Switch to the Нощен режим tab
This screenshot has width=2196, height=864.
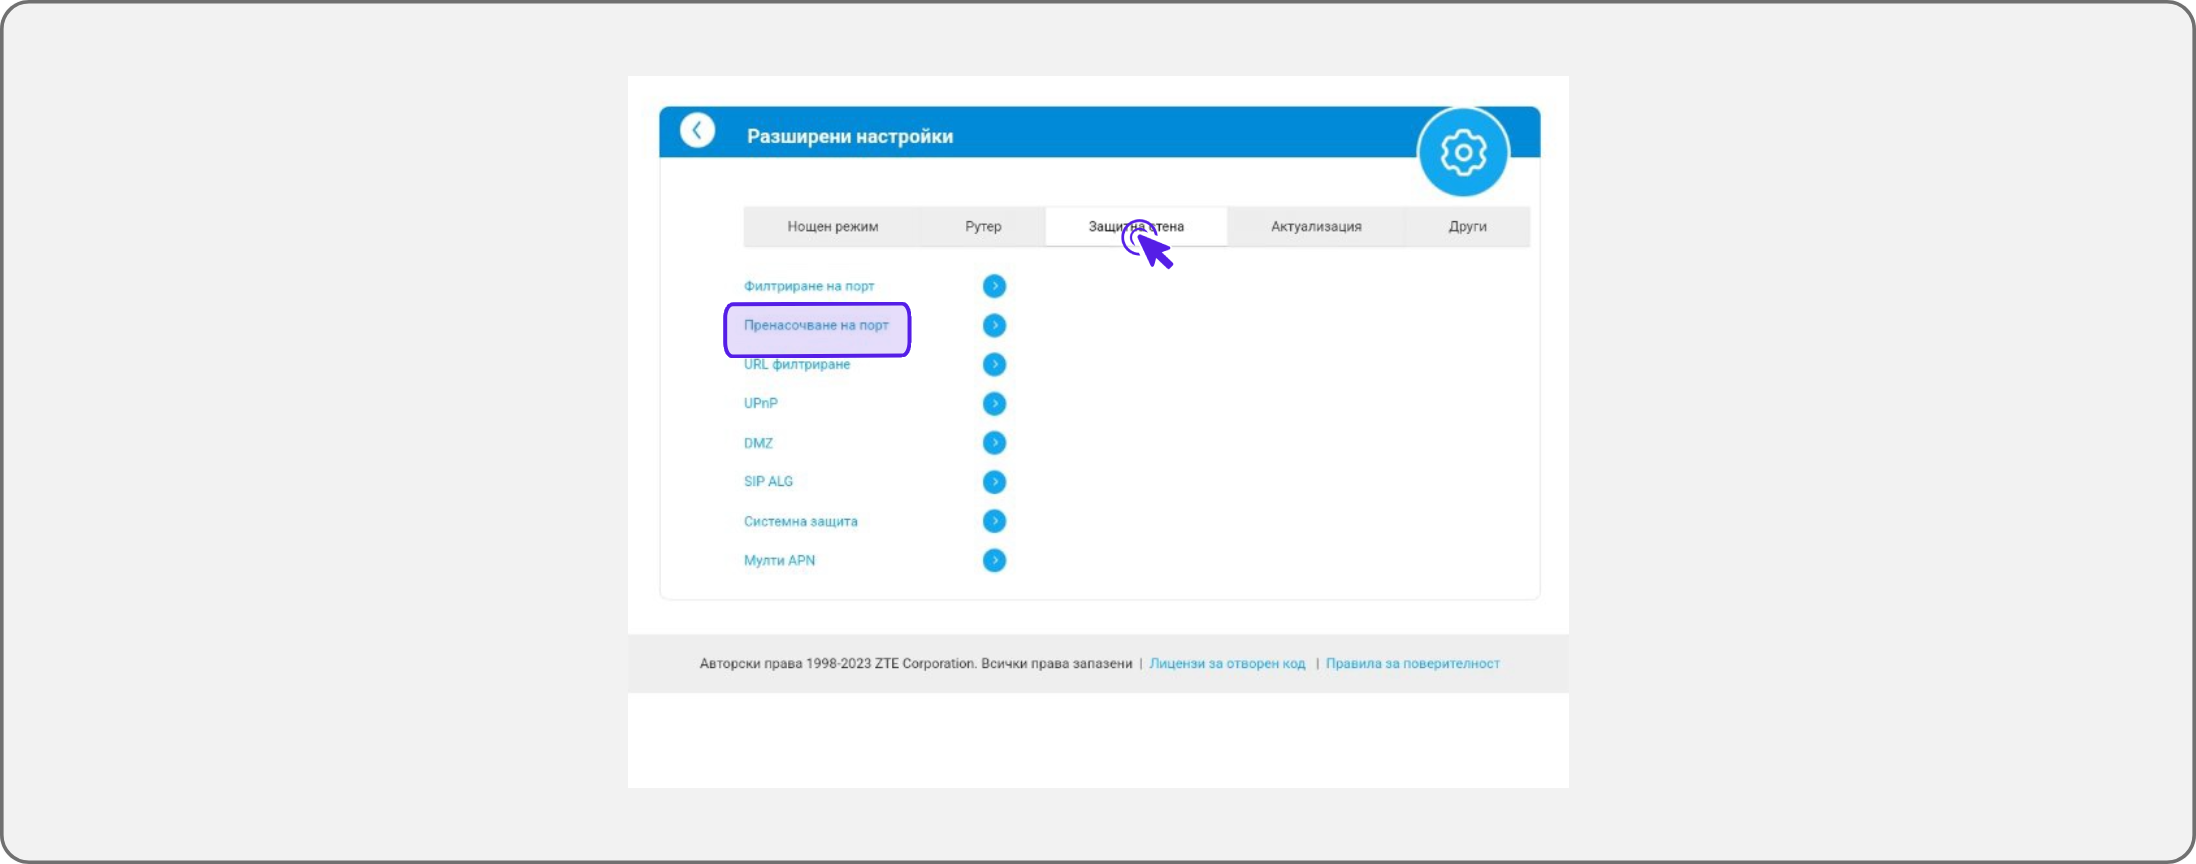pos(832,227)
